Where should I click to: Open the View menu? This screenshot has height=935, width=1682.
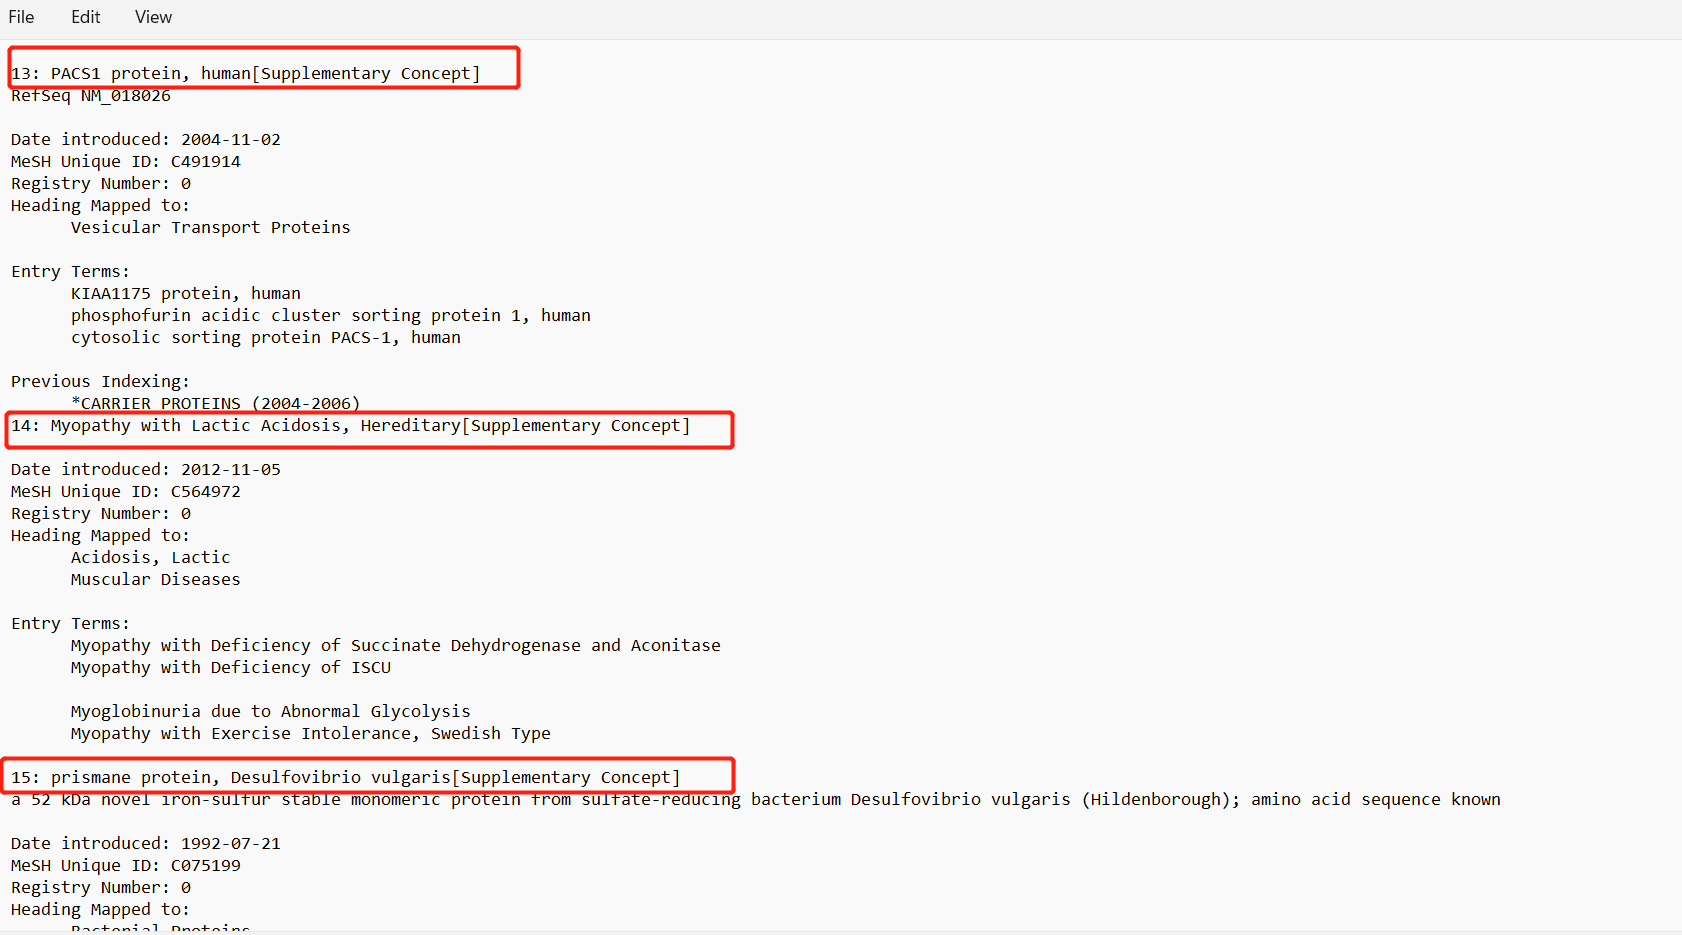pos(153,17)
